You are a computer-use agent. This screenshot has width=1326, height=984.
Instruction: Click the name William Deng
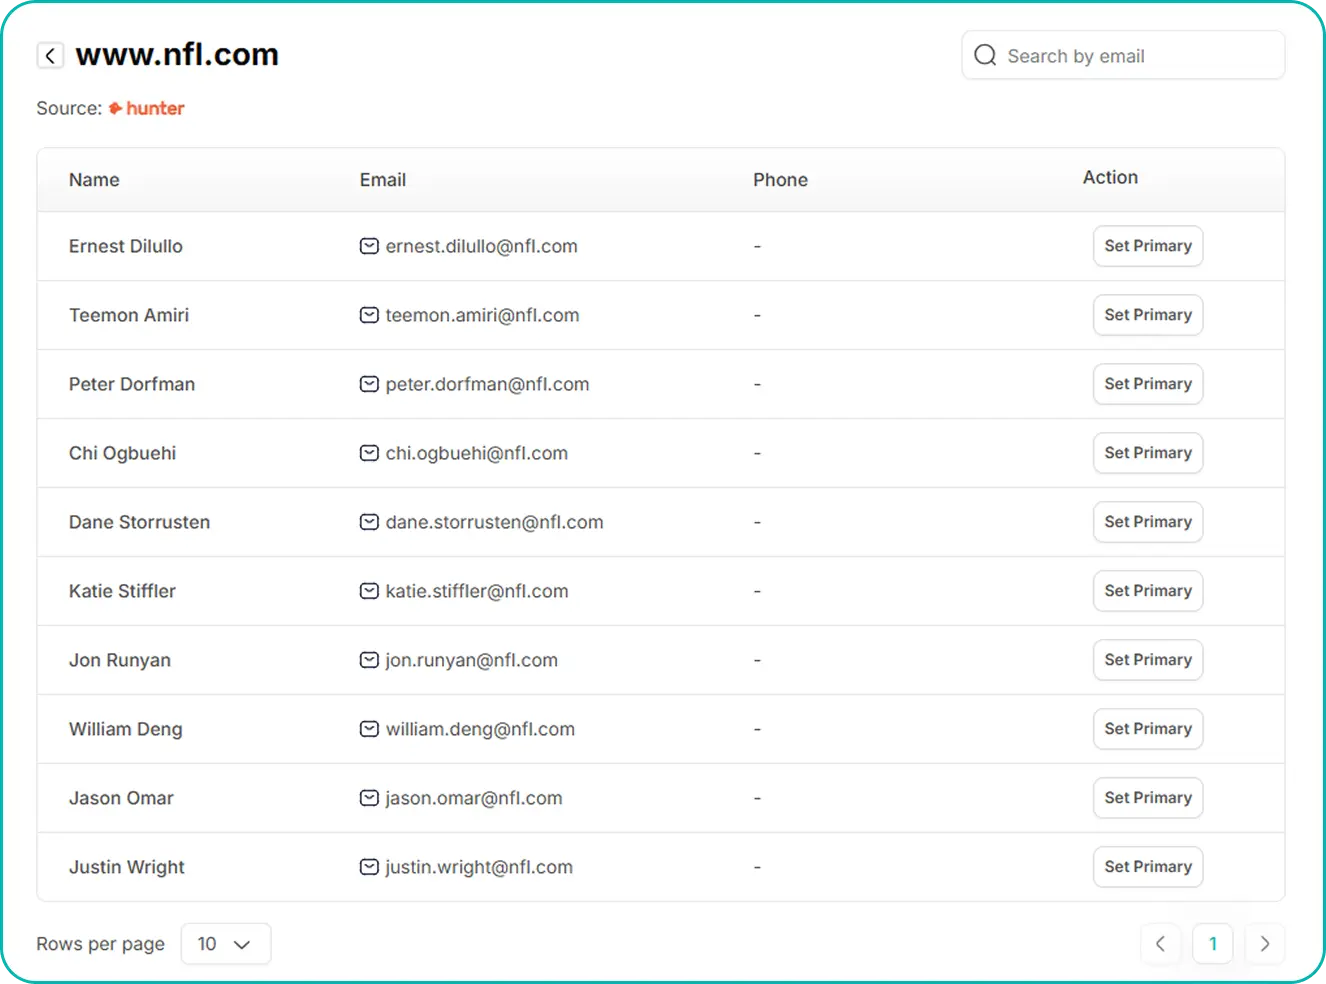point(126,729)
